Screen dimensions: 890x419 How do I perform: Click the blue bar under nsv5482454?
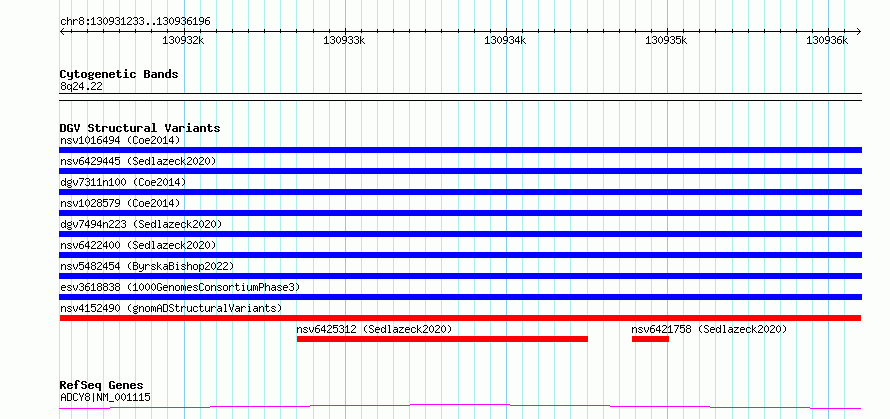click(460, 276)
